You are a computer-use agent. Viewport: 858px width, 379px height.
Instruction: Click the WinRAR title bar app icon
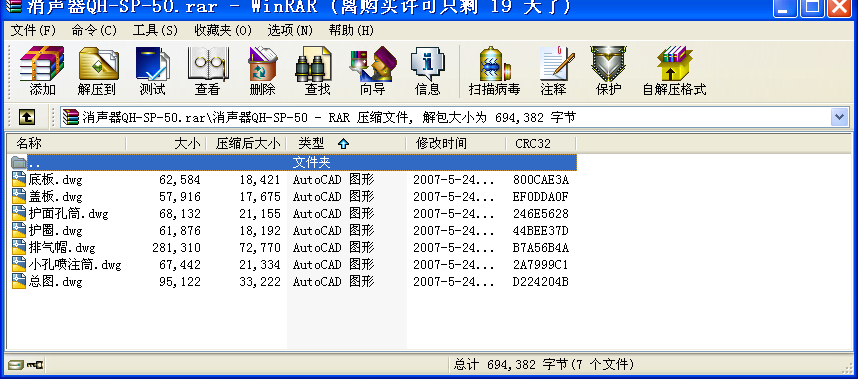[14, 7]
